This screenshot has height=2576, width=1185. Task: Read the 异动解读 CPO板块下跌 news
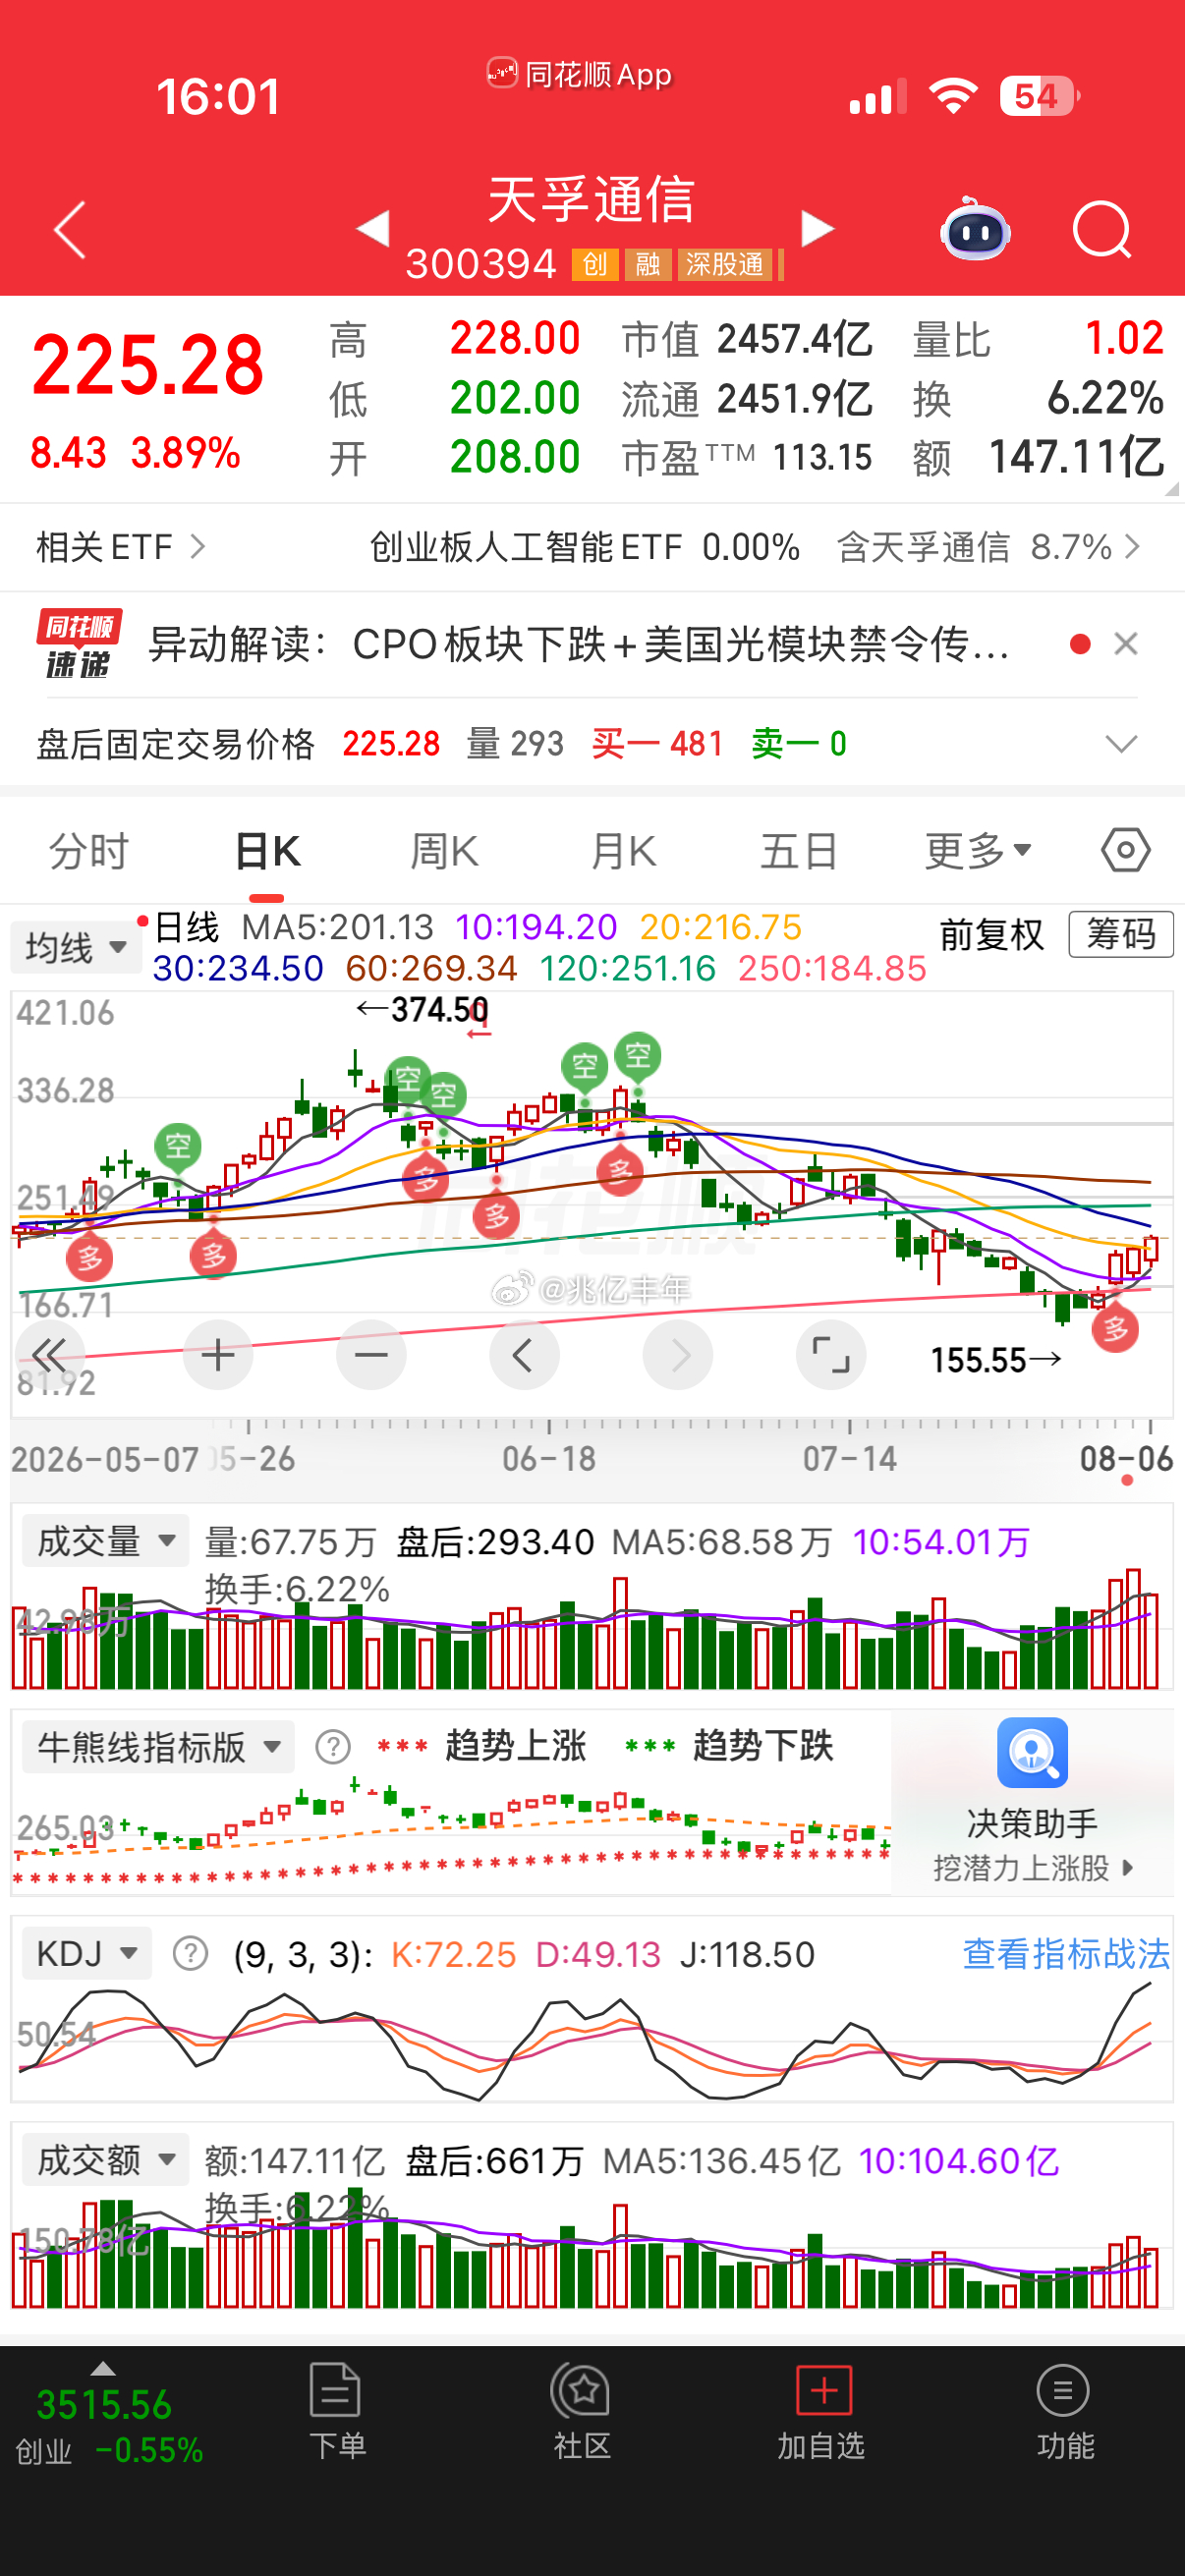click(x=578, y=644)
